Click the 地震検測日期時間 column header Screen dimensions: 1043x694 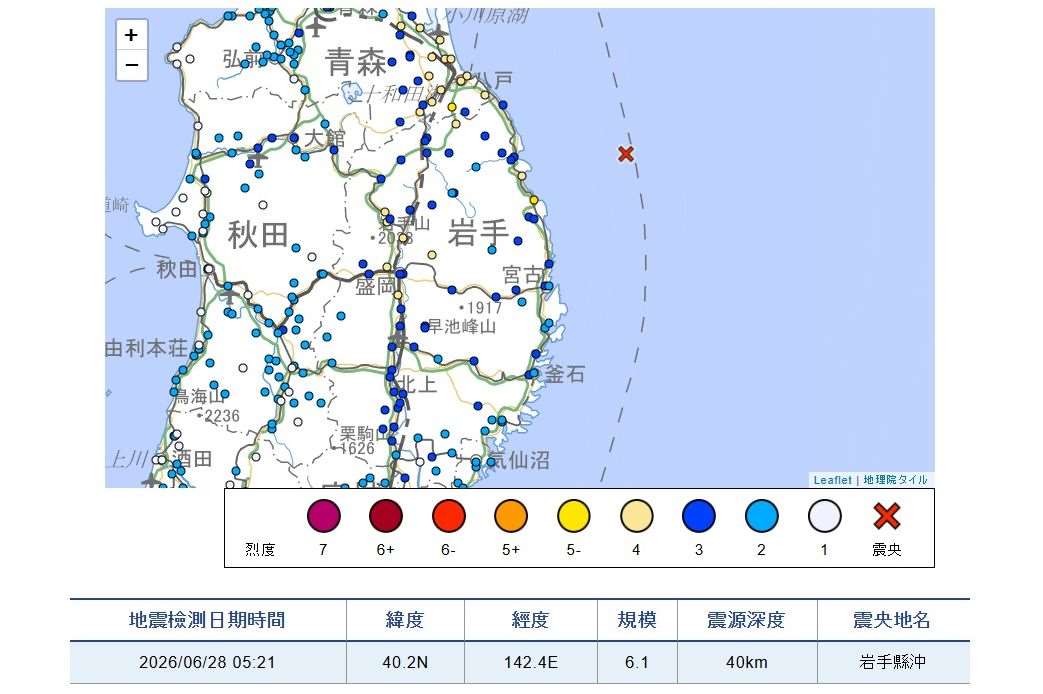207,620
